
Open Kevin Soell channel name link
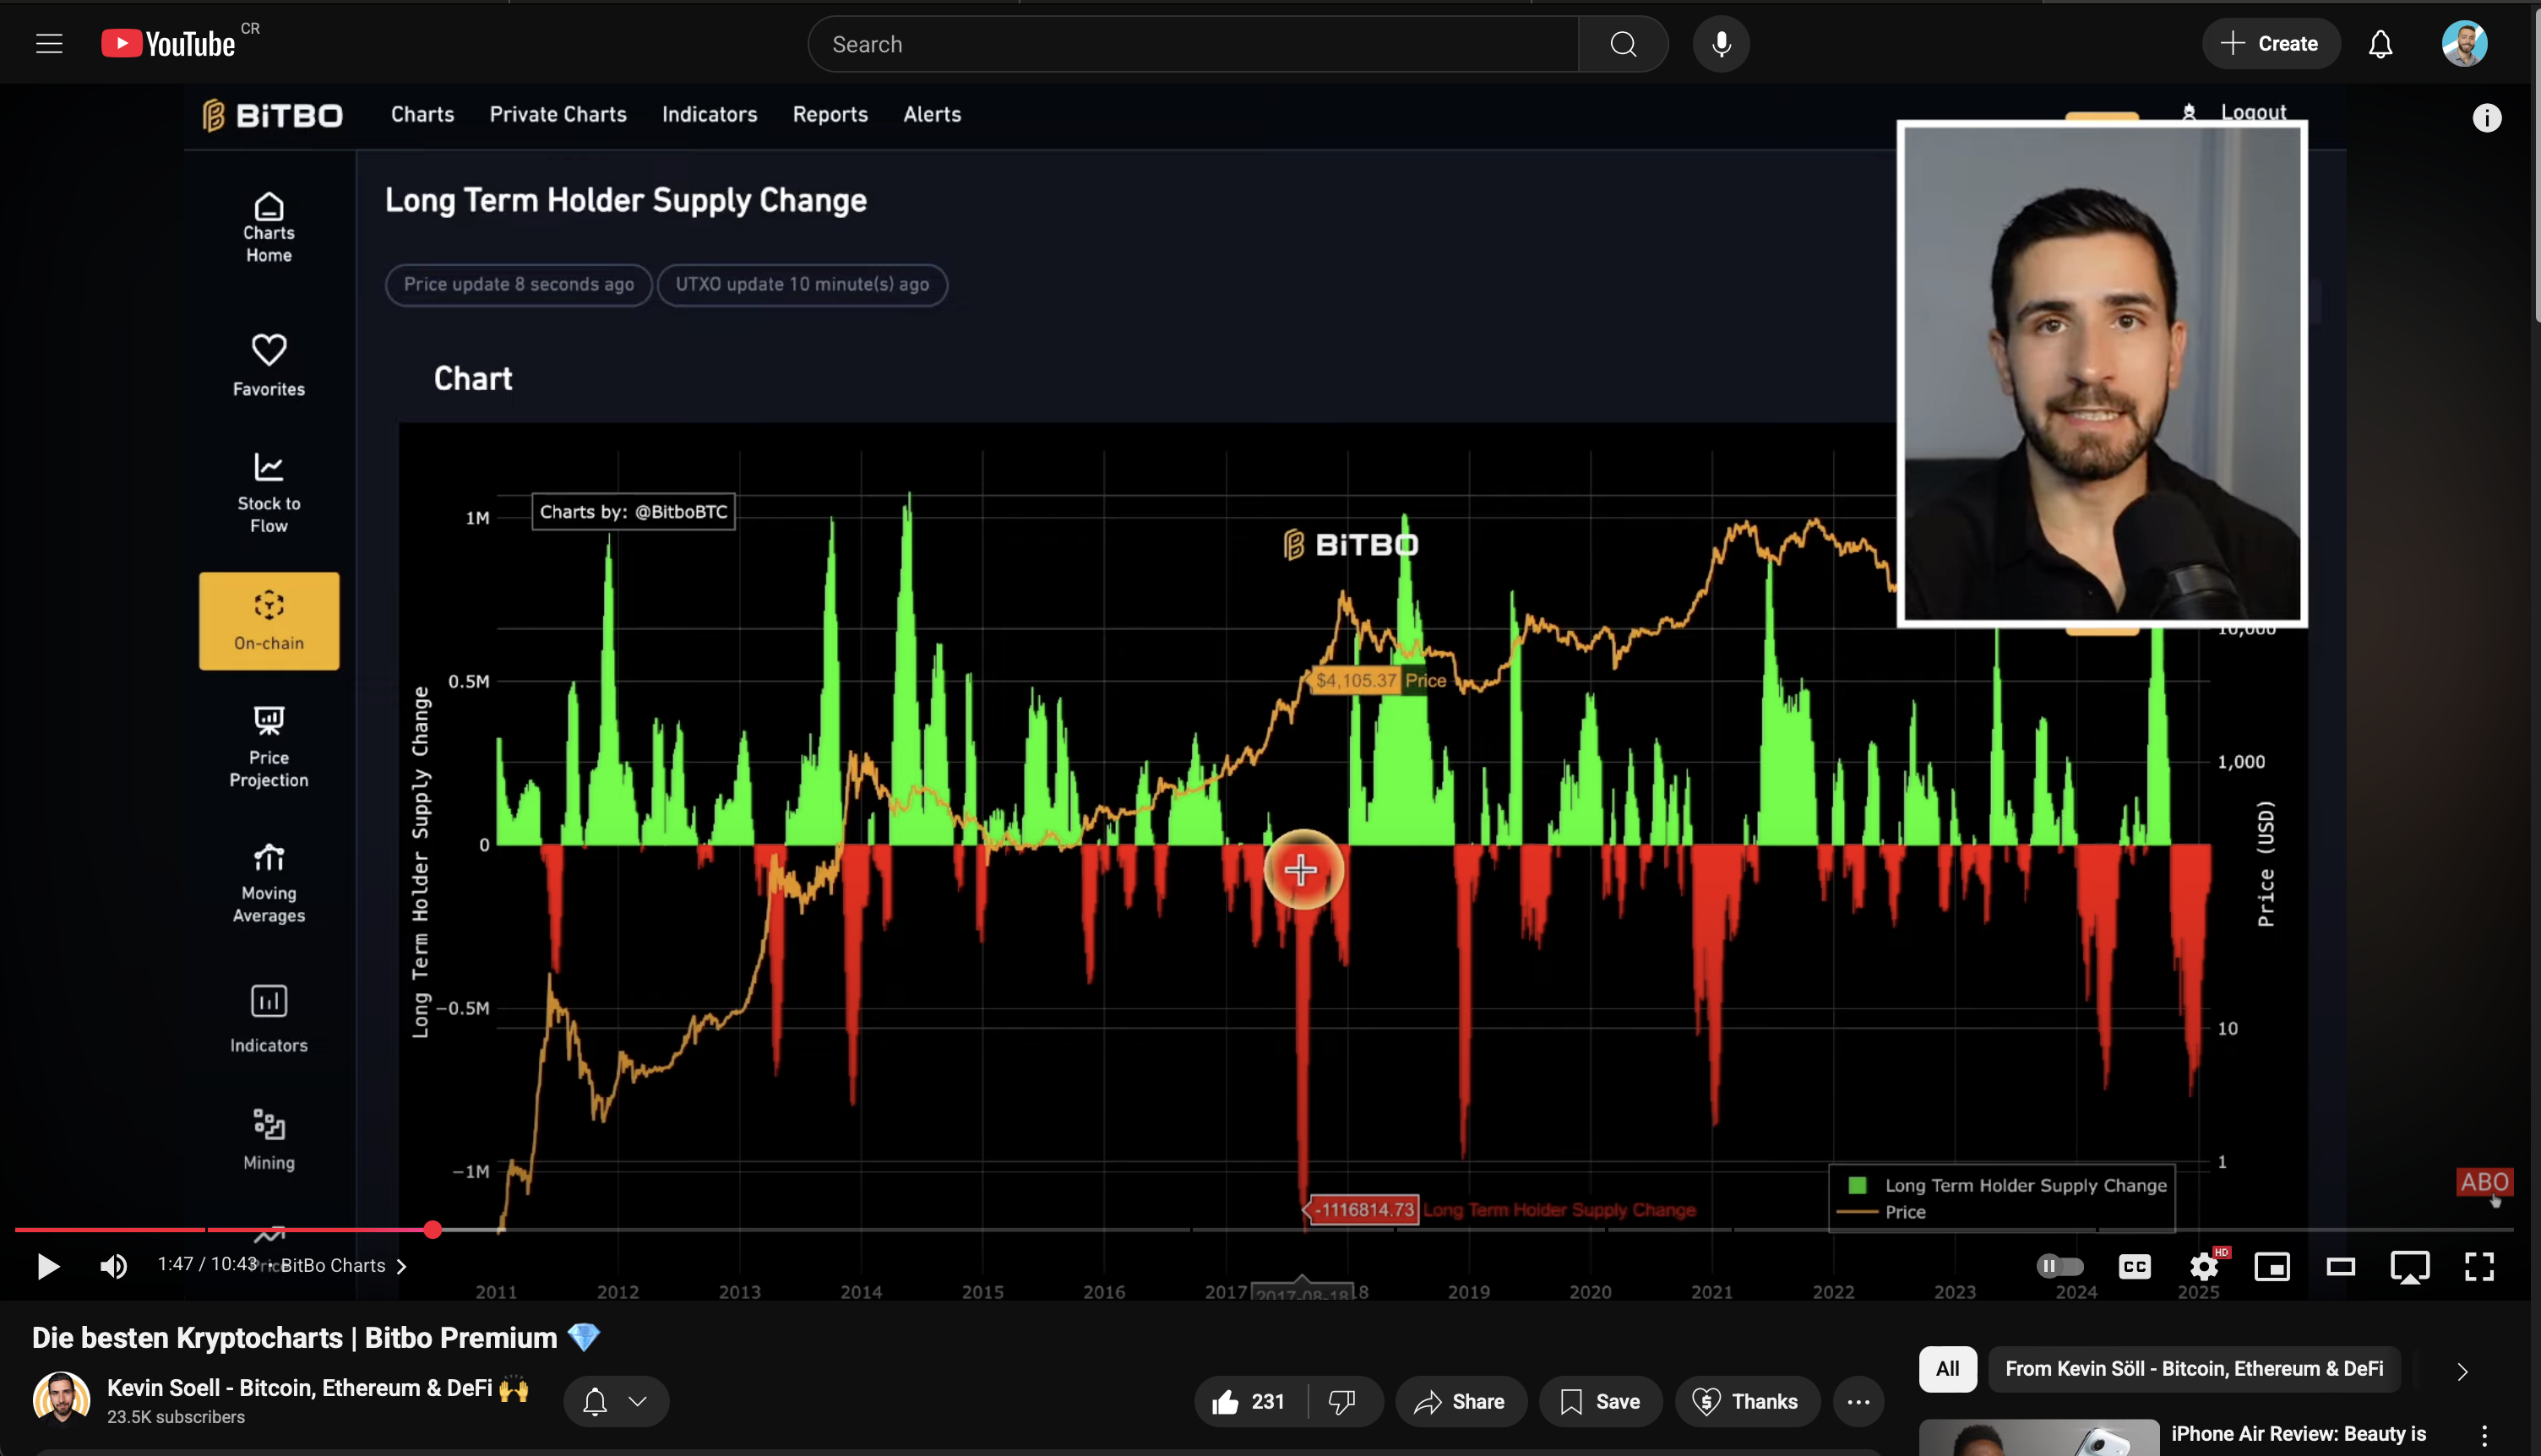317,1388
